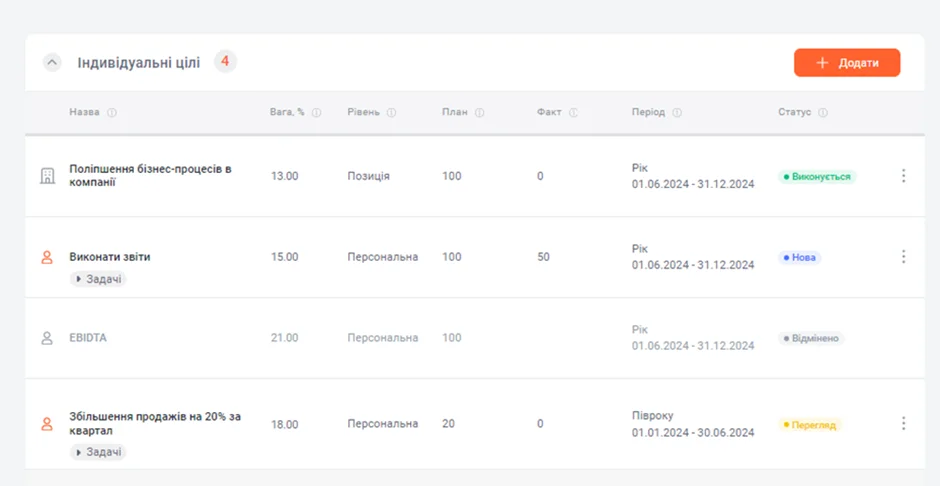The width and height of the screenshot is (940, 486).
Task: Click info icon beside Період column header
Action: [677, 113]
